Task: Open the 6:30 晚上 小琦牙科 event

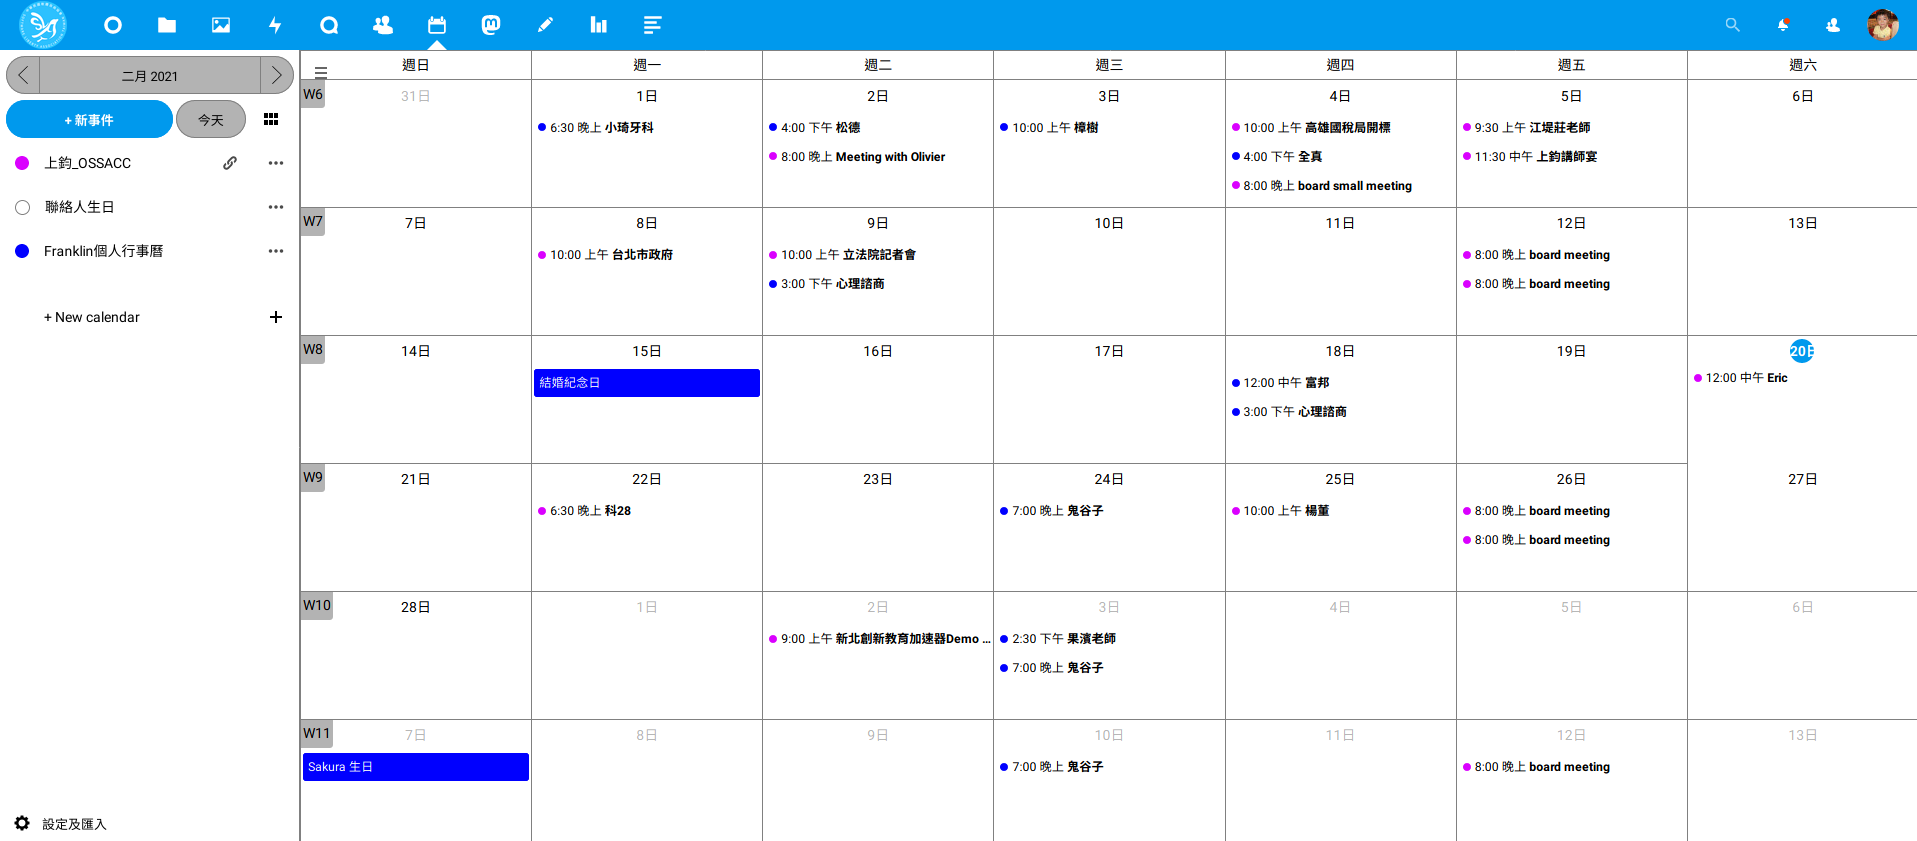Action: click(596, 128)
